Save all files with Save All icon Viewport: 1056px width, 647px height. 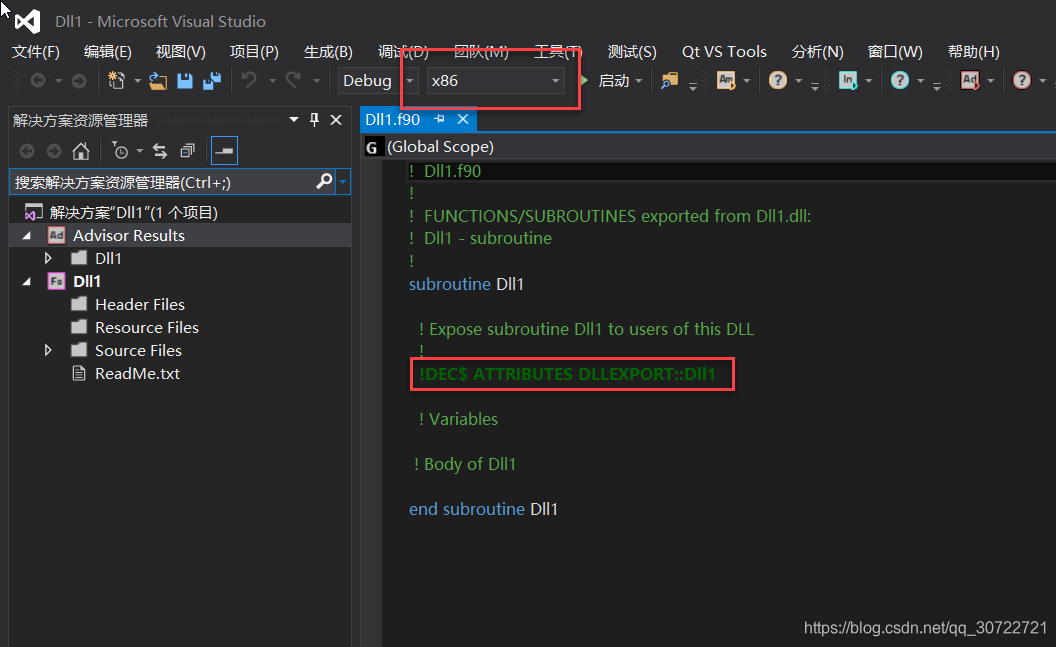point(211,80)
